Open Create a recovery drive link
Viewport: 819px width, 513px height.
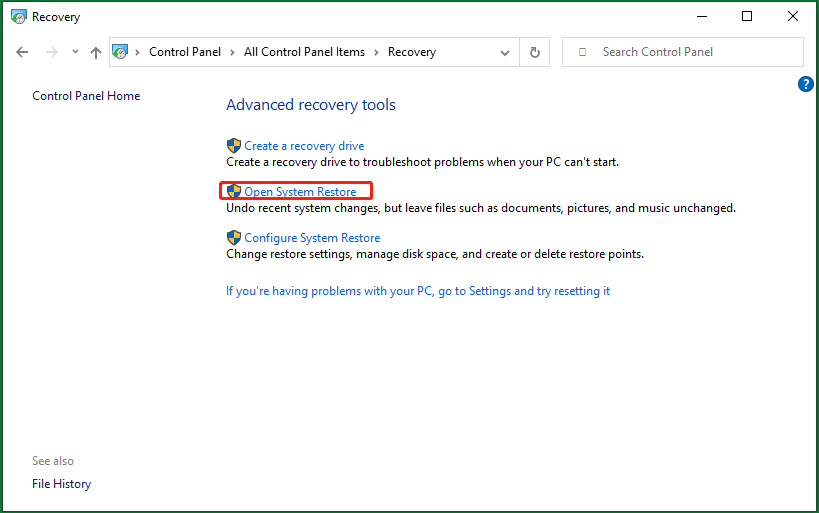pos(304,146)
